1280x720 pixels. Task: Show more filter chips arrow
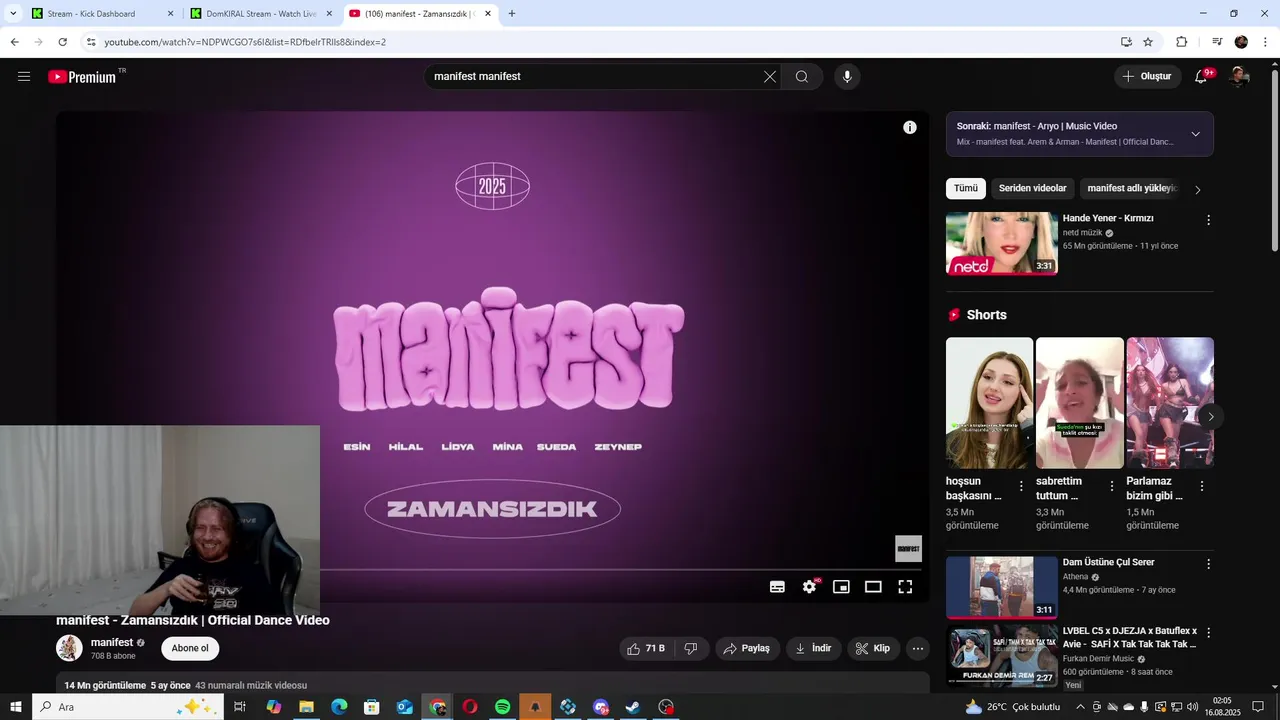pyautogui.click(x=1198, y=189)
